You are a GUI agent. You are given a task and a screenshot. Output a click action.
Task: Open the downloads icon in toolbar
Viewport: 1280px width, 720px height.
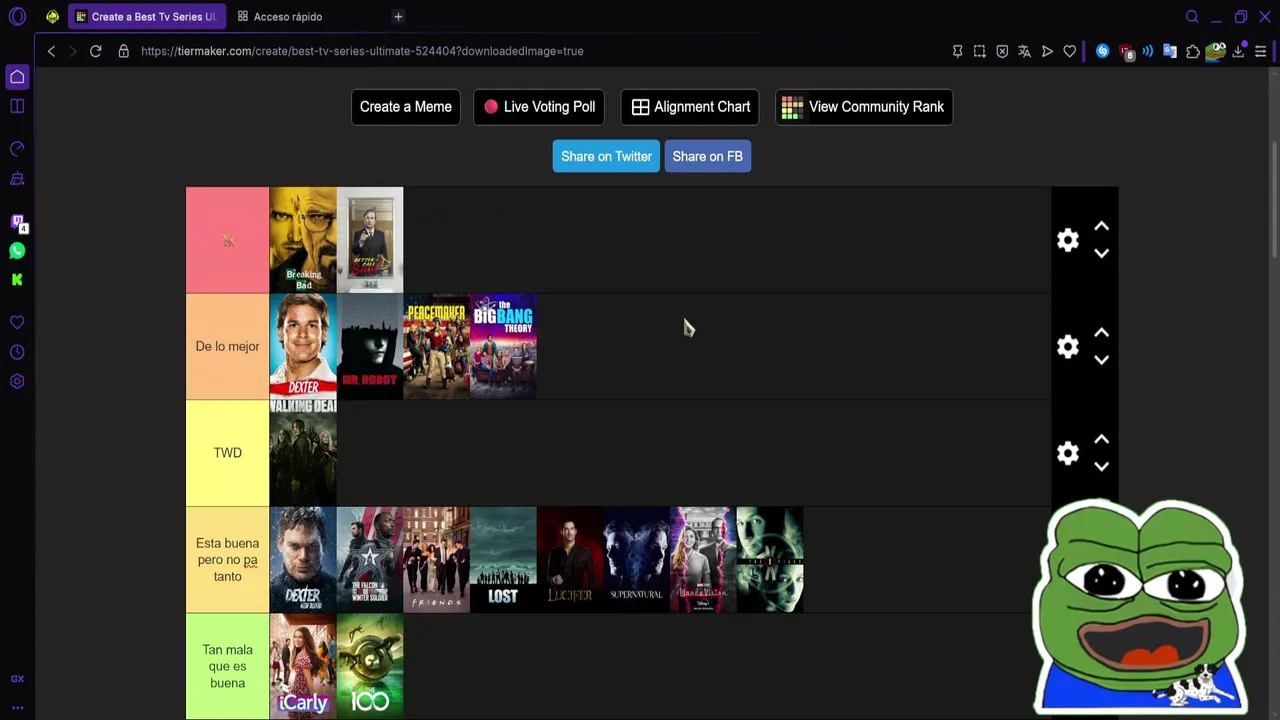[x=1238, y=51]
